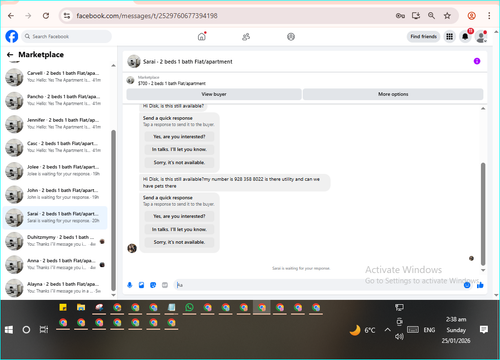This screenshot has height=360, width=500.
Task: Open the Anna conversation
Action: click(55, 264)
